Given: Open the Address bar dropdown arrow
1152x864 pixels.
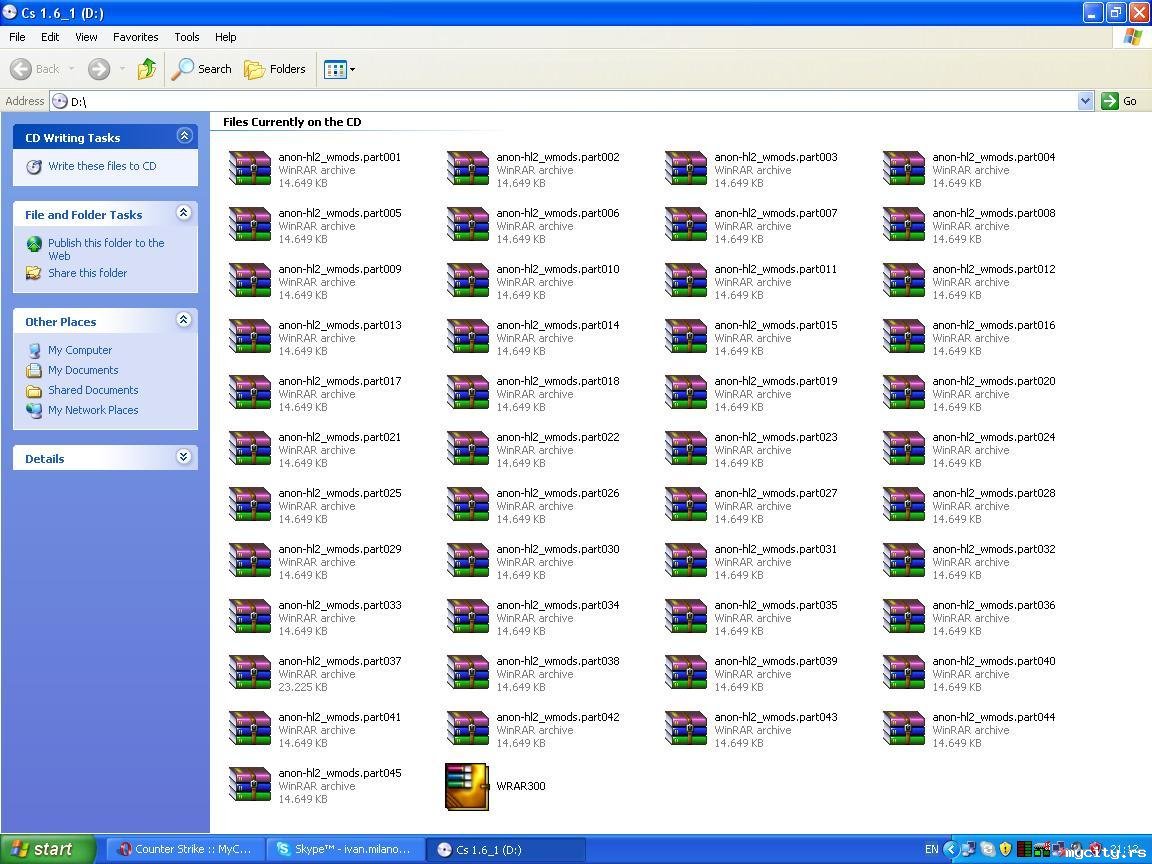Looking at the screenshot, I should pyautogui.click(x=1085, y=101).
